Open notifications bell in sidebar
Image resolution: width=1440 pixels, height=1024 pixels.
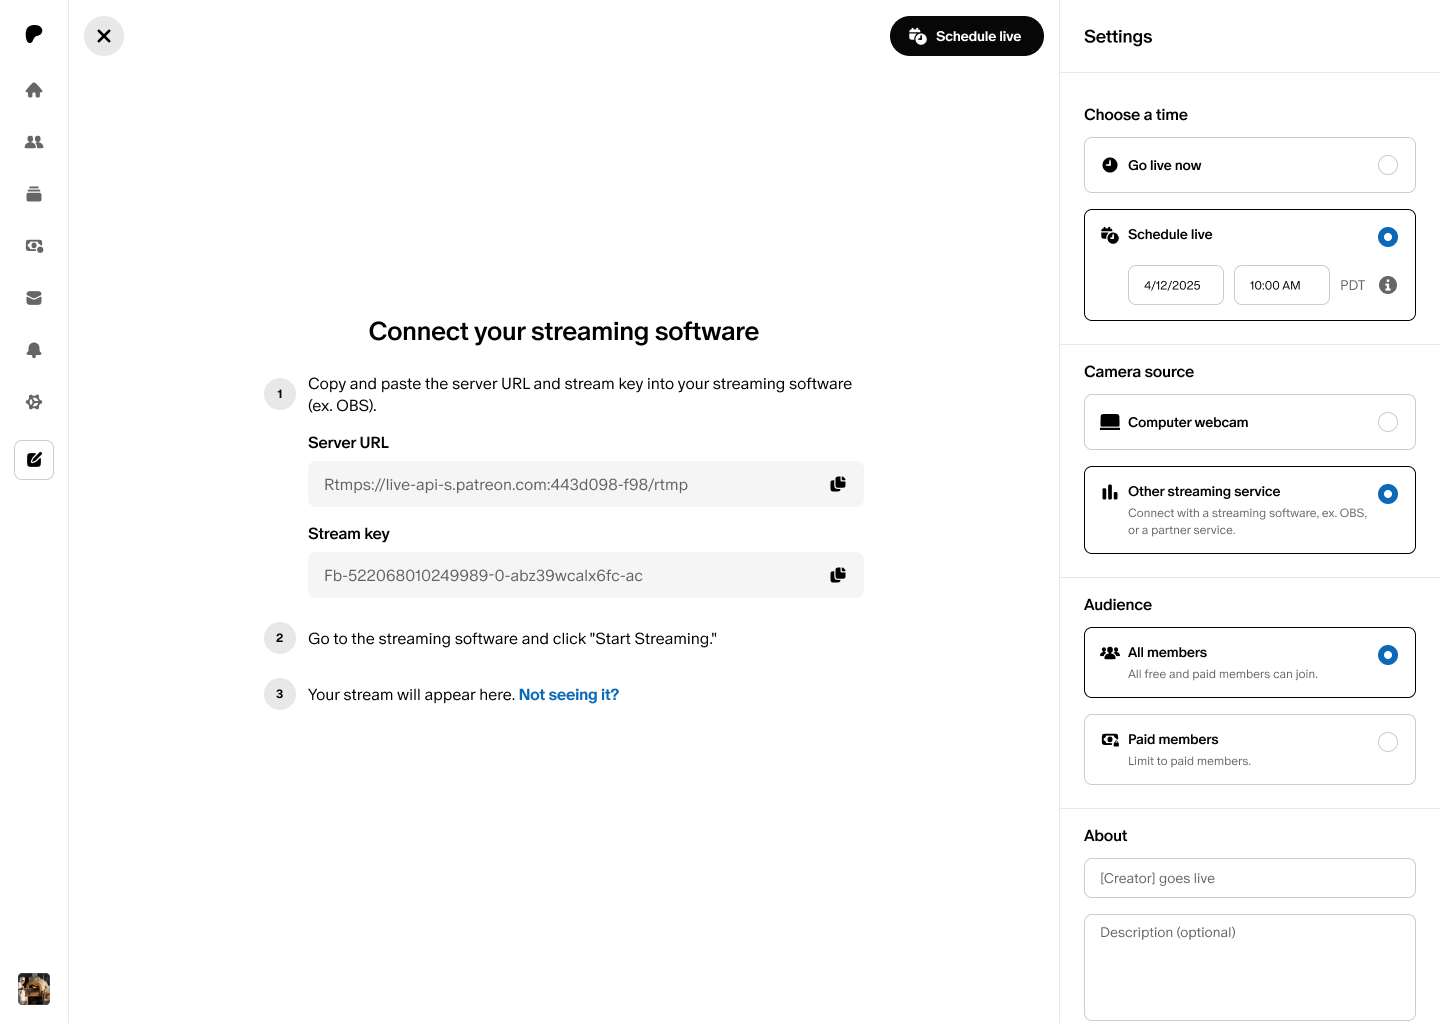point(34,350)
